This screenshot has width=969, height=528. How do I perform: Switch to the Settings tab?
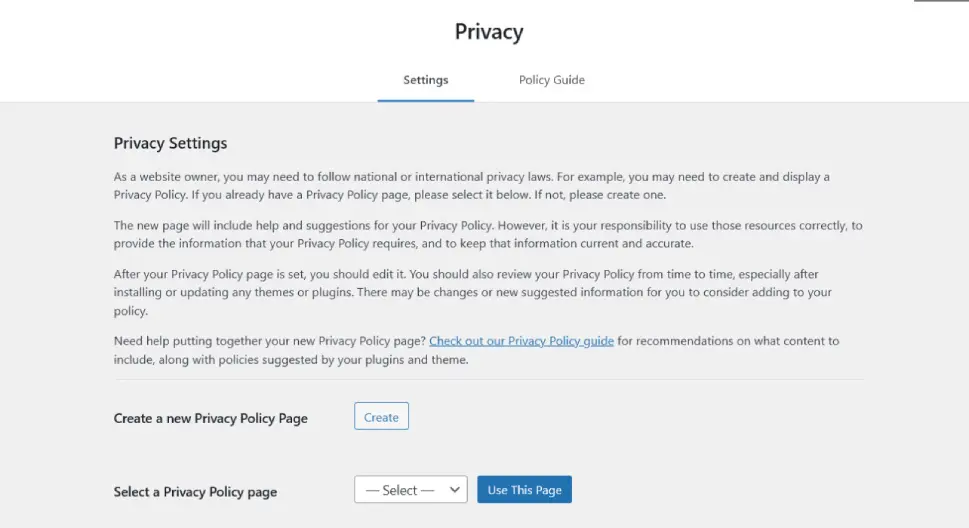pos(426,80)
